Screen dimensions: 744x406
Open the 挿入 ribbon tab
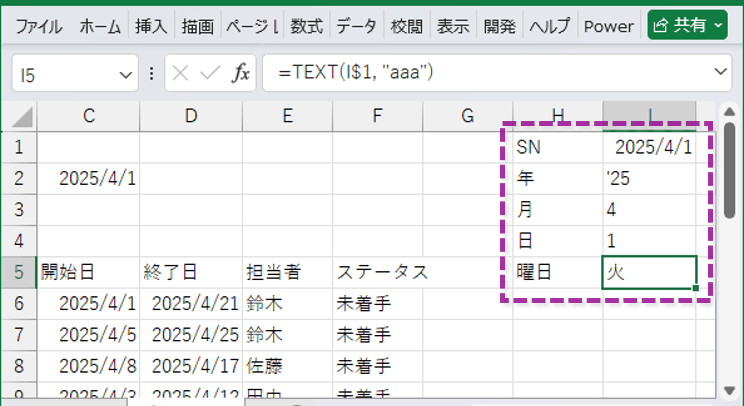coord(151,26)
